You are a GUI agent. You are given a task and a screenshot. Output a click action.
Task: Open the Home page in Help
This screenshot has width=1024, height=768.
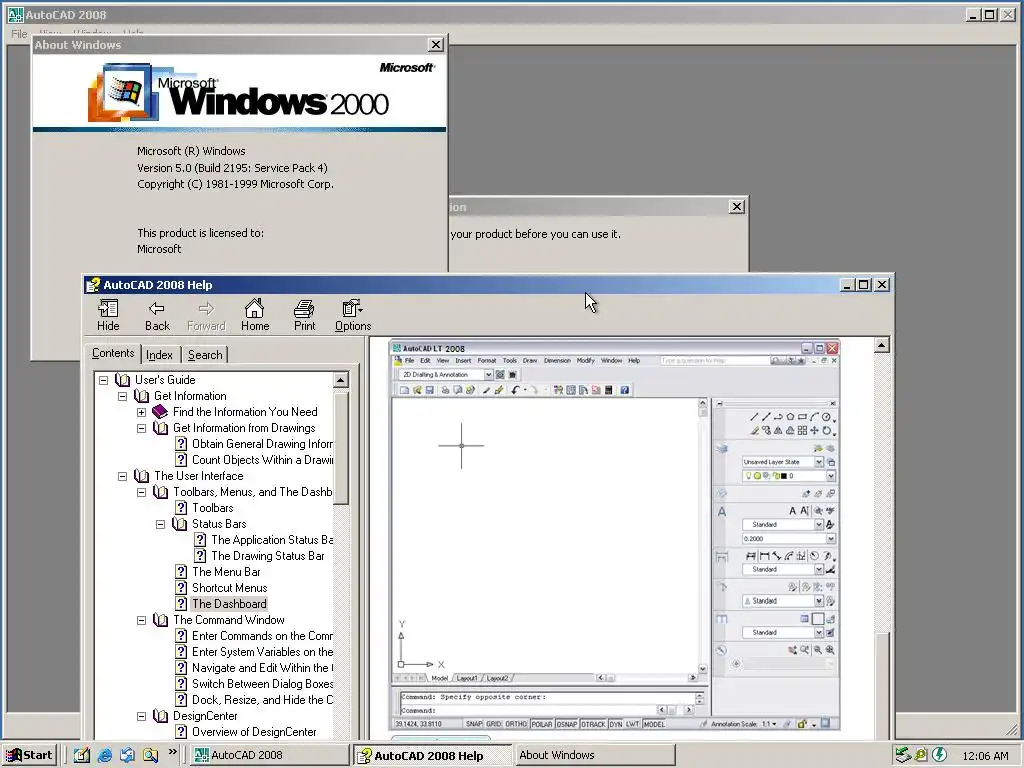click(255, 316)
